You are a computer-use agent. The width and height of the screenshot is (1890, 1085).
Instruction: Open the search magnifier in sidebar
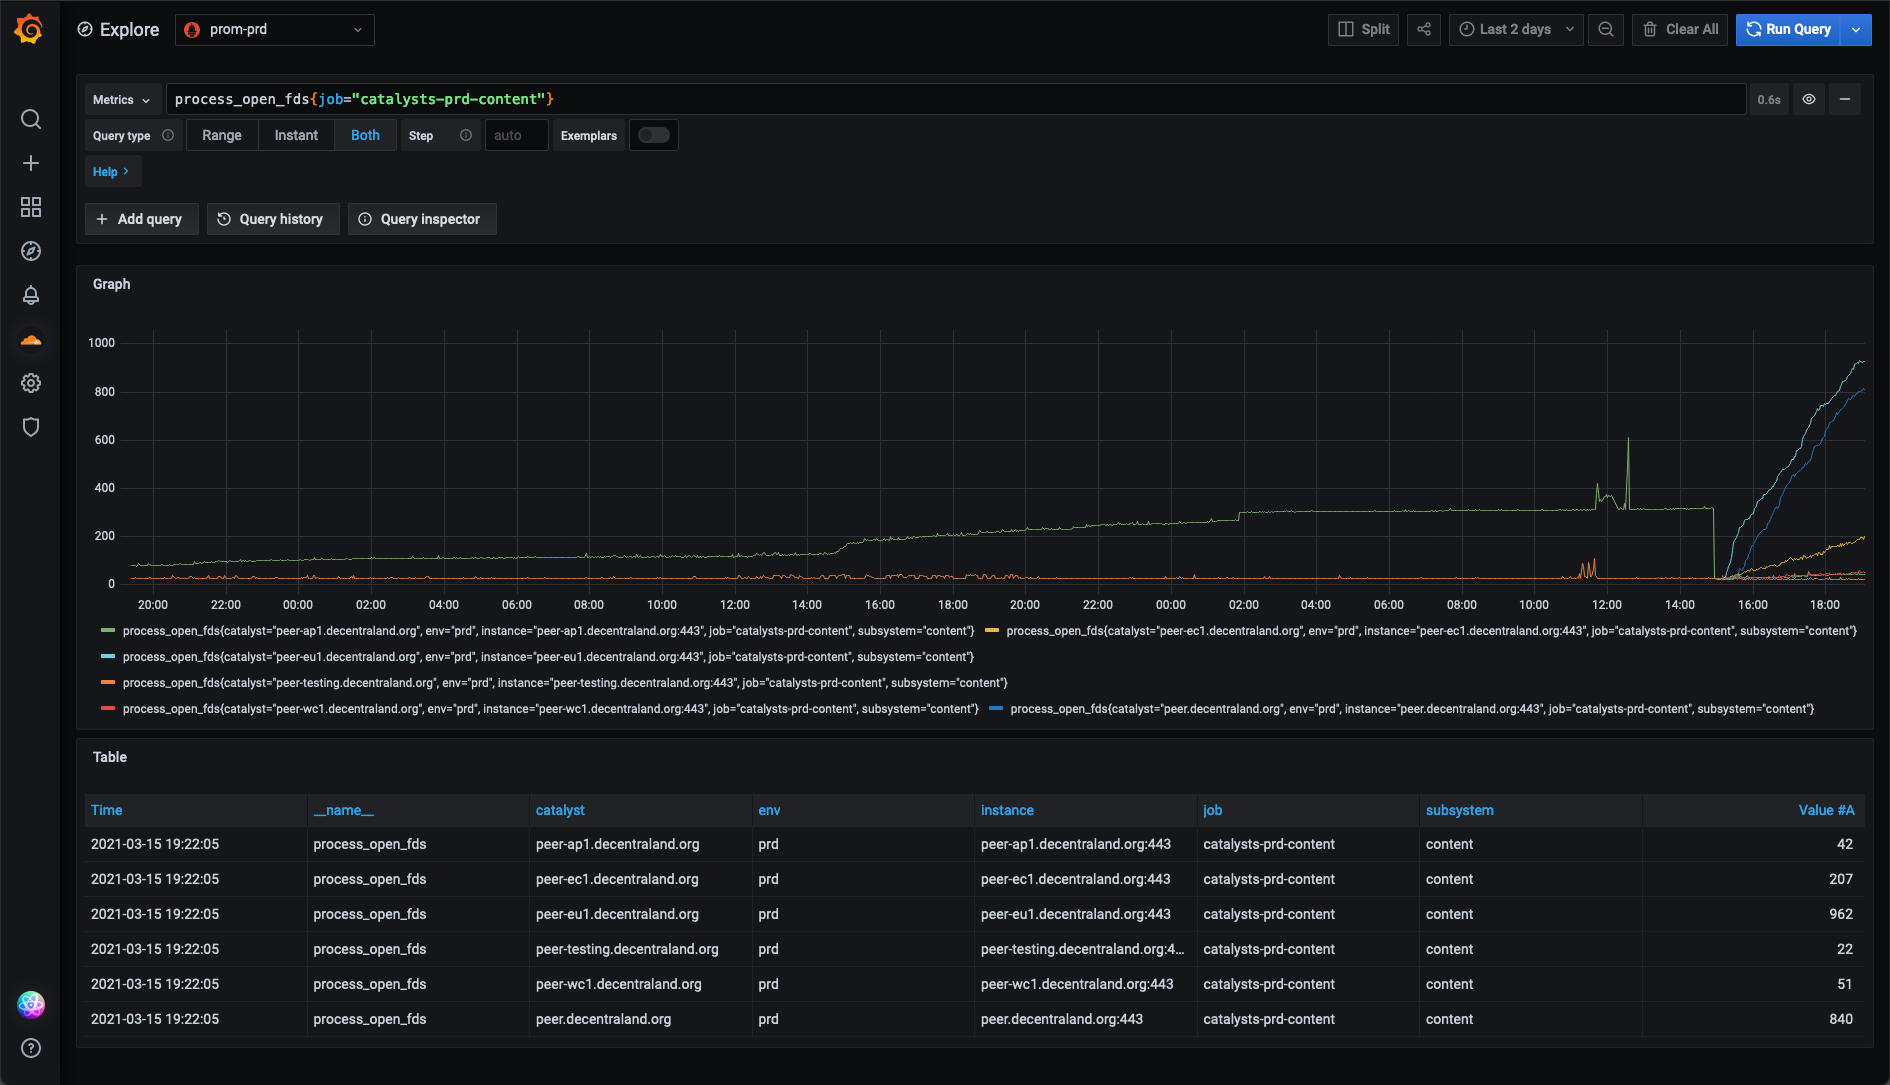click(31, 119)
